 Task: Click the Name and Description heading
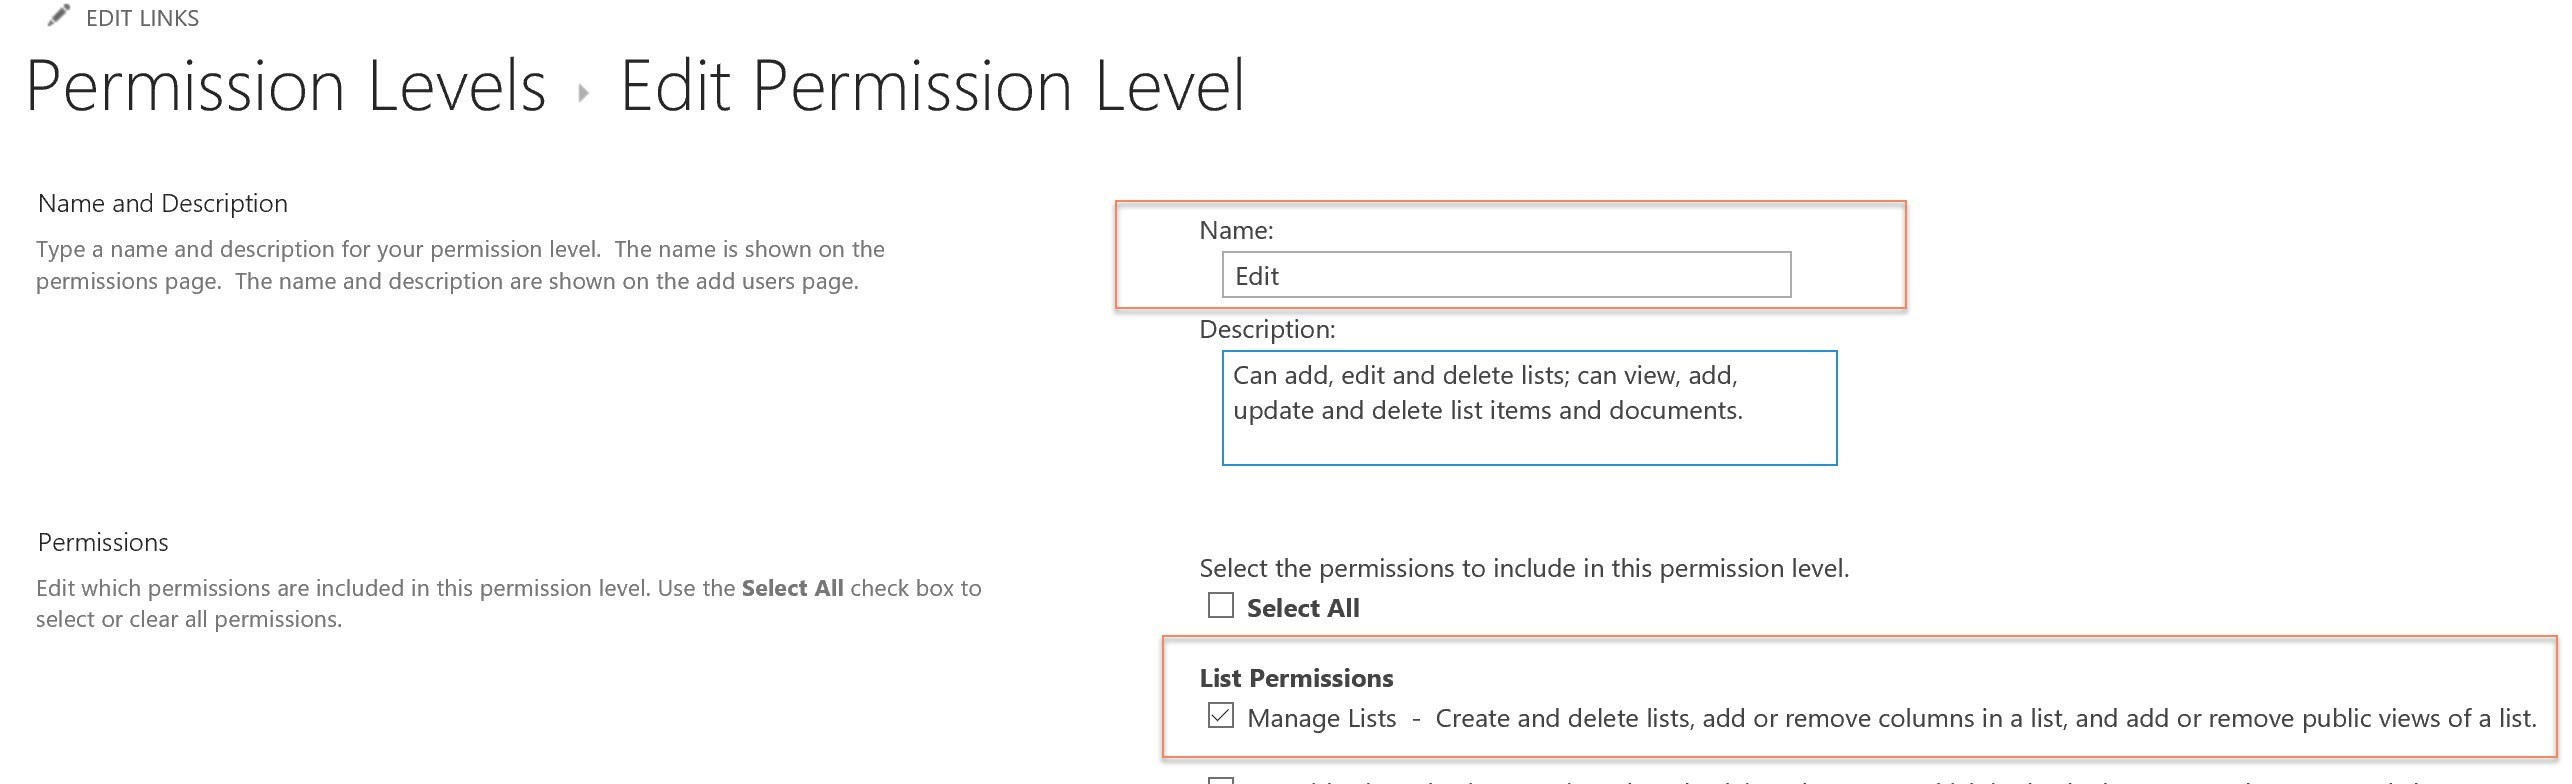click(x=162, y=203)
